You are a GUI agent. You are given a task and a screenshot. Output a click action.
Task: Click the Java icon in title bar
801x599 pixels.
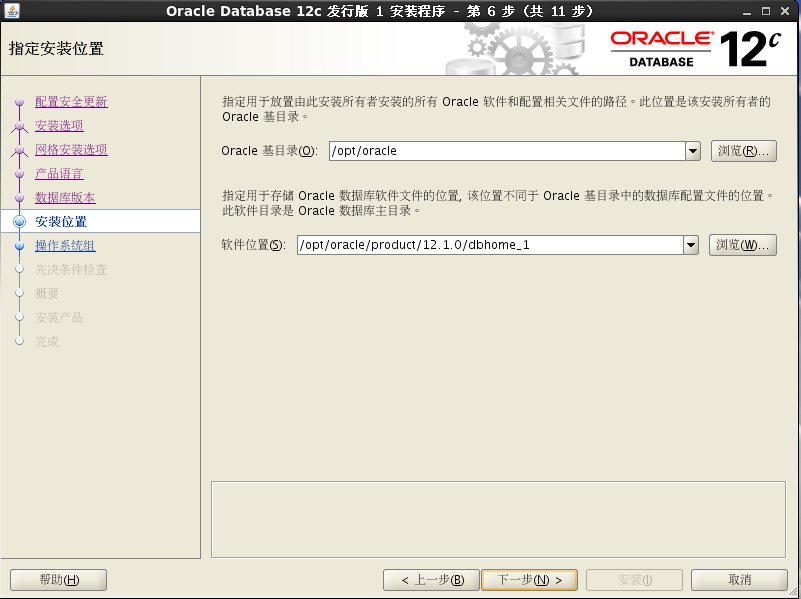11,10
